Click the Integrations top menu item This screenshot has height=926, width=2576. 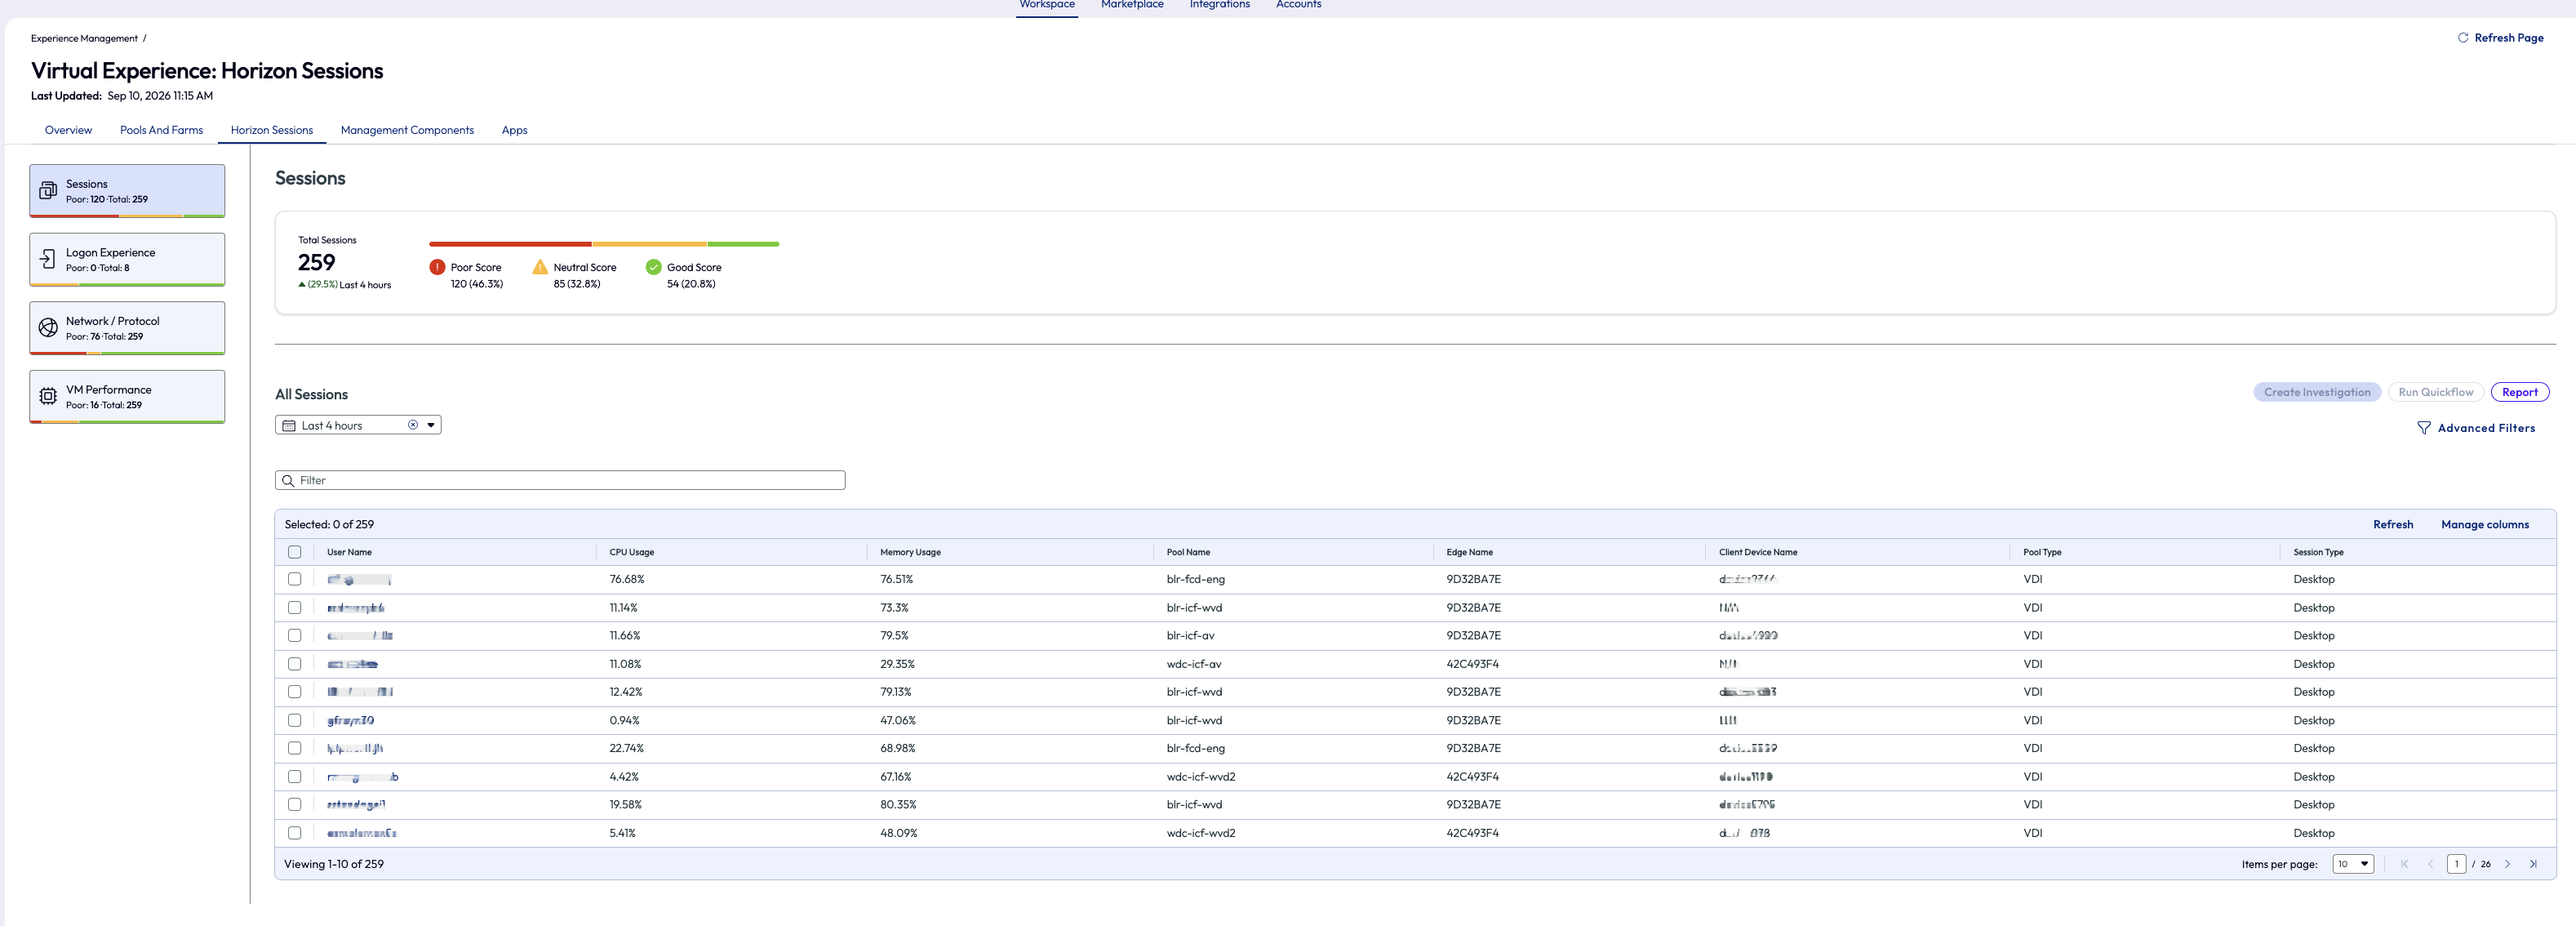click(x=1219, y=5)
